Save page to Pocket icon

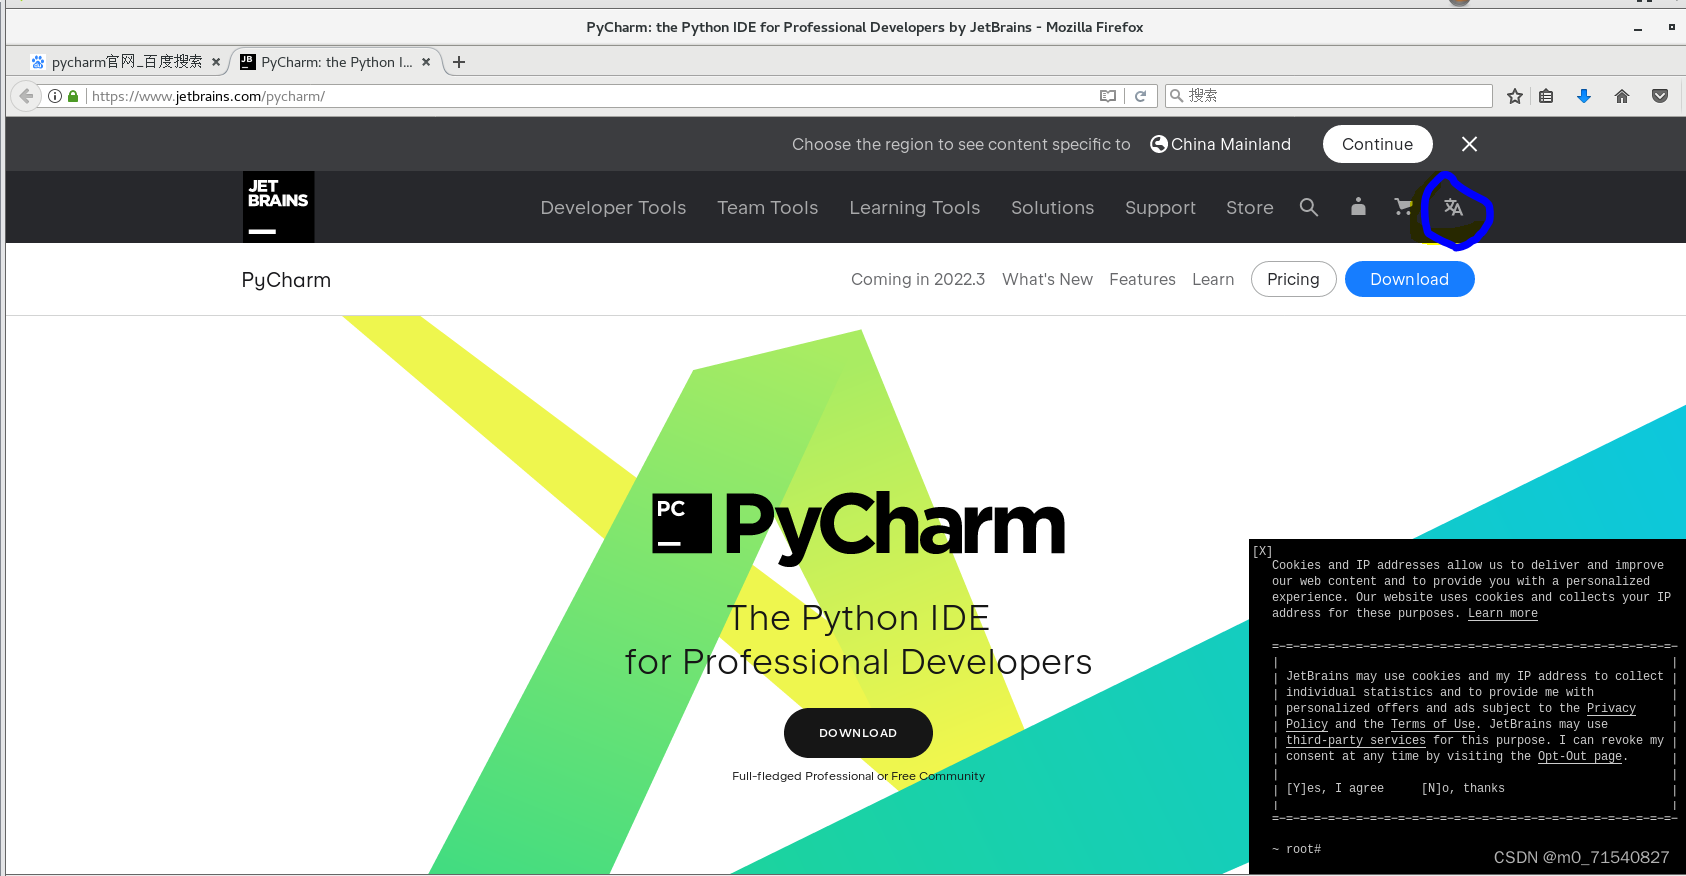tap(1660, 96)
